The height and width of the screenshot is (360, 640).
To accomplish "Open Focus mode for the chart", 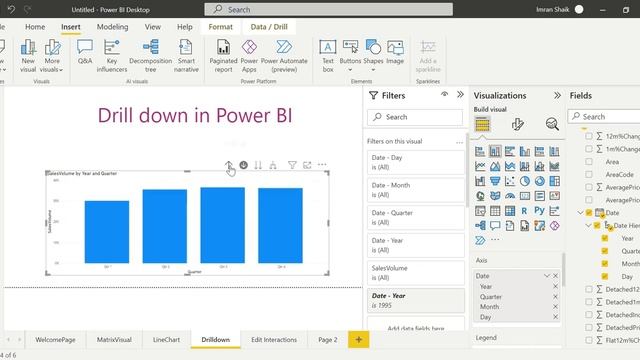I will click(x=307, y=165).
